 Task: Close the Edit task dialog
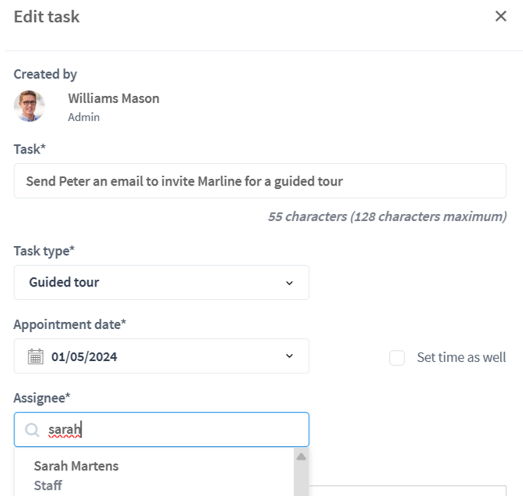pos(501,16)
